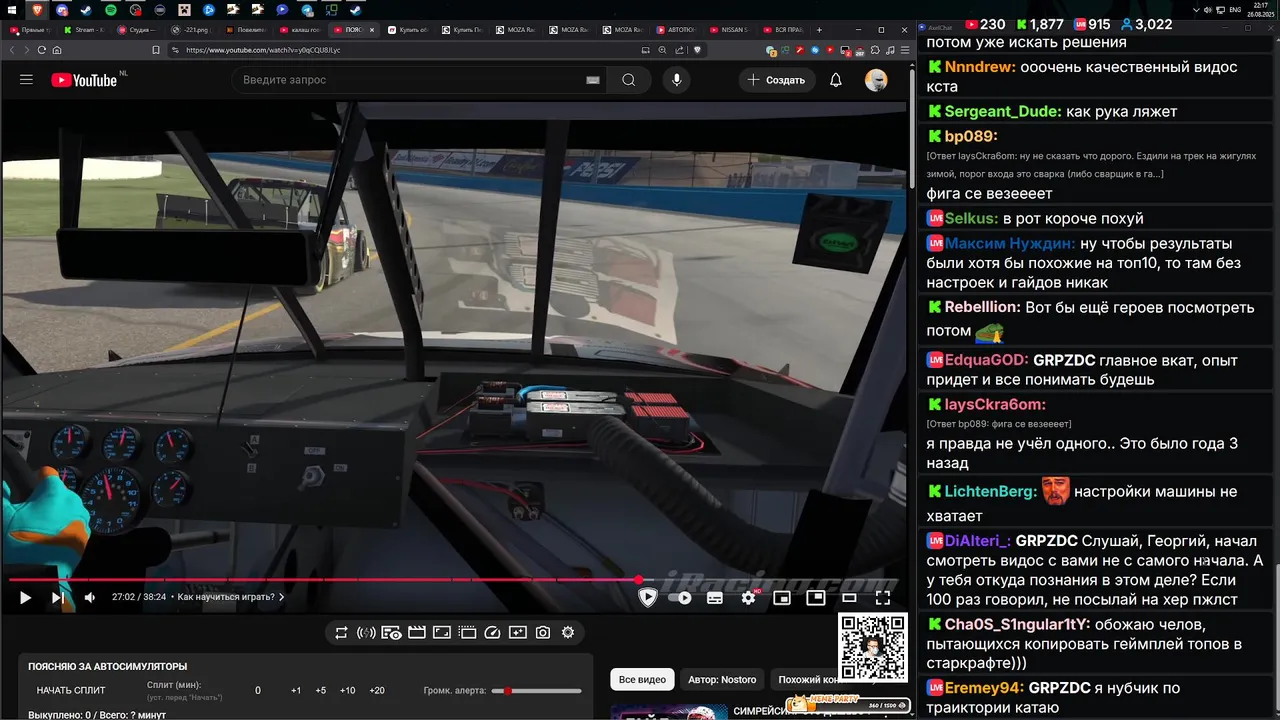Open the account avatar menu
1280x720 pixels.
(876, 80)
